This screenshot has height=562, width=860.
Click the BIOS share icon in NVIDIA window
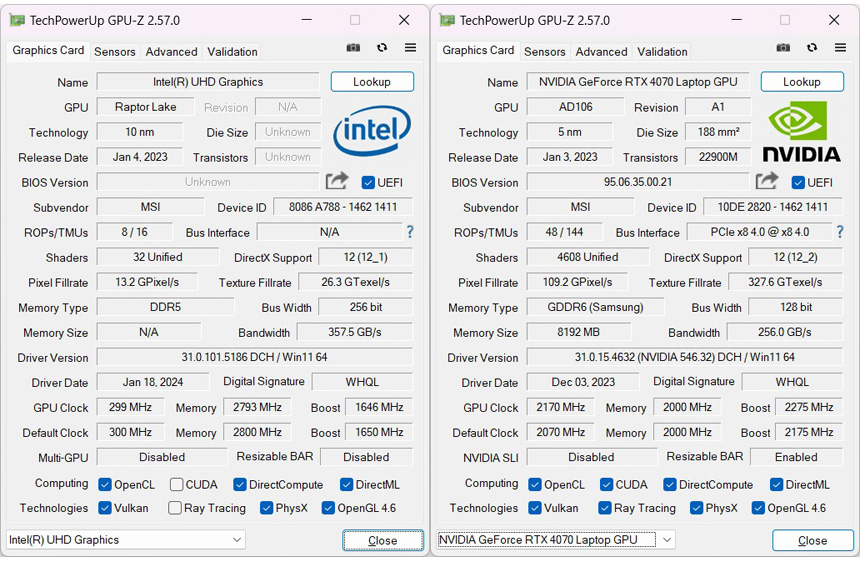click(x=767, y=181)
